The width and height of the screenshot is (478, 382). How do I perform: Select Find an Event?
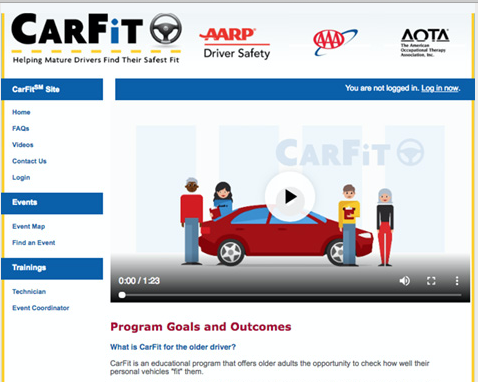click(x=34, y=243)
